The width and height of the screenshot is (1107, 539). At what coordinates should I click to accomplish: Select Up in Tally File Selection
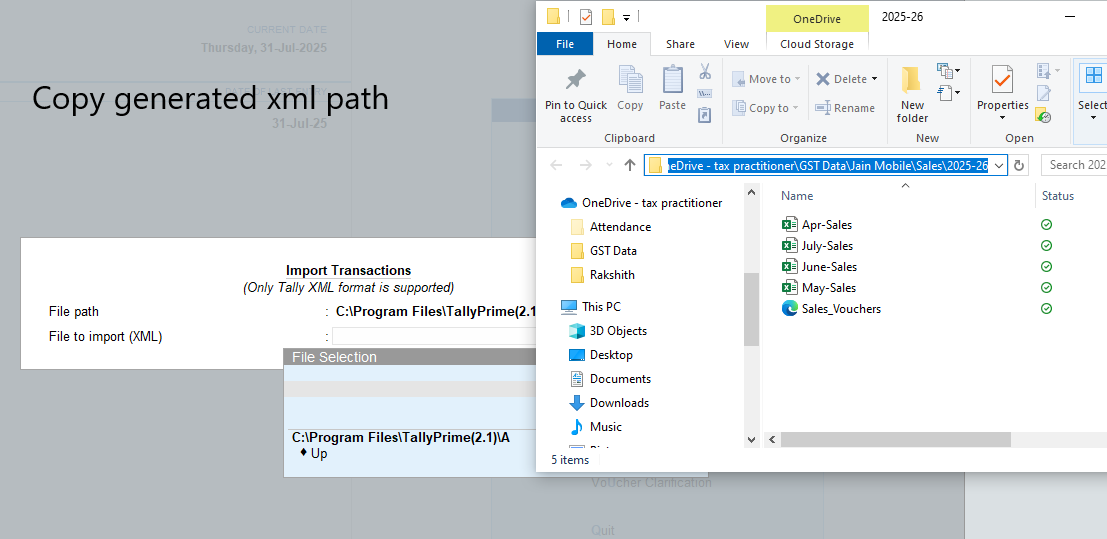pos(318,454)
